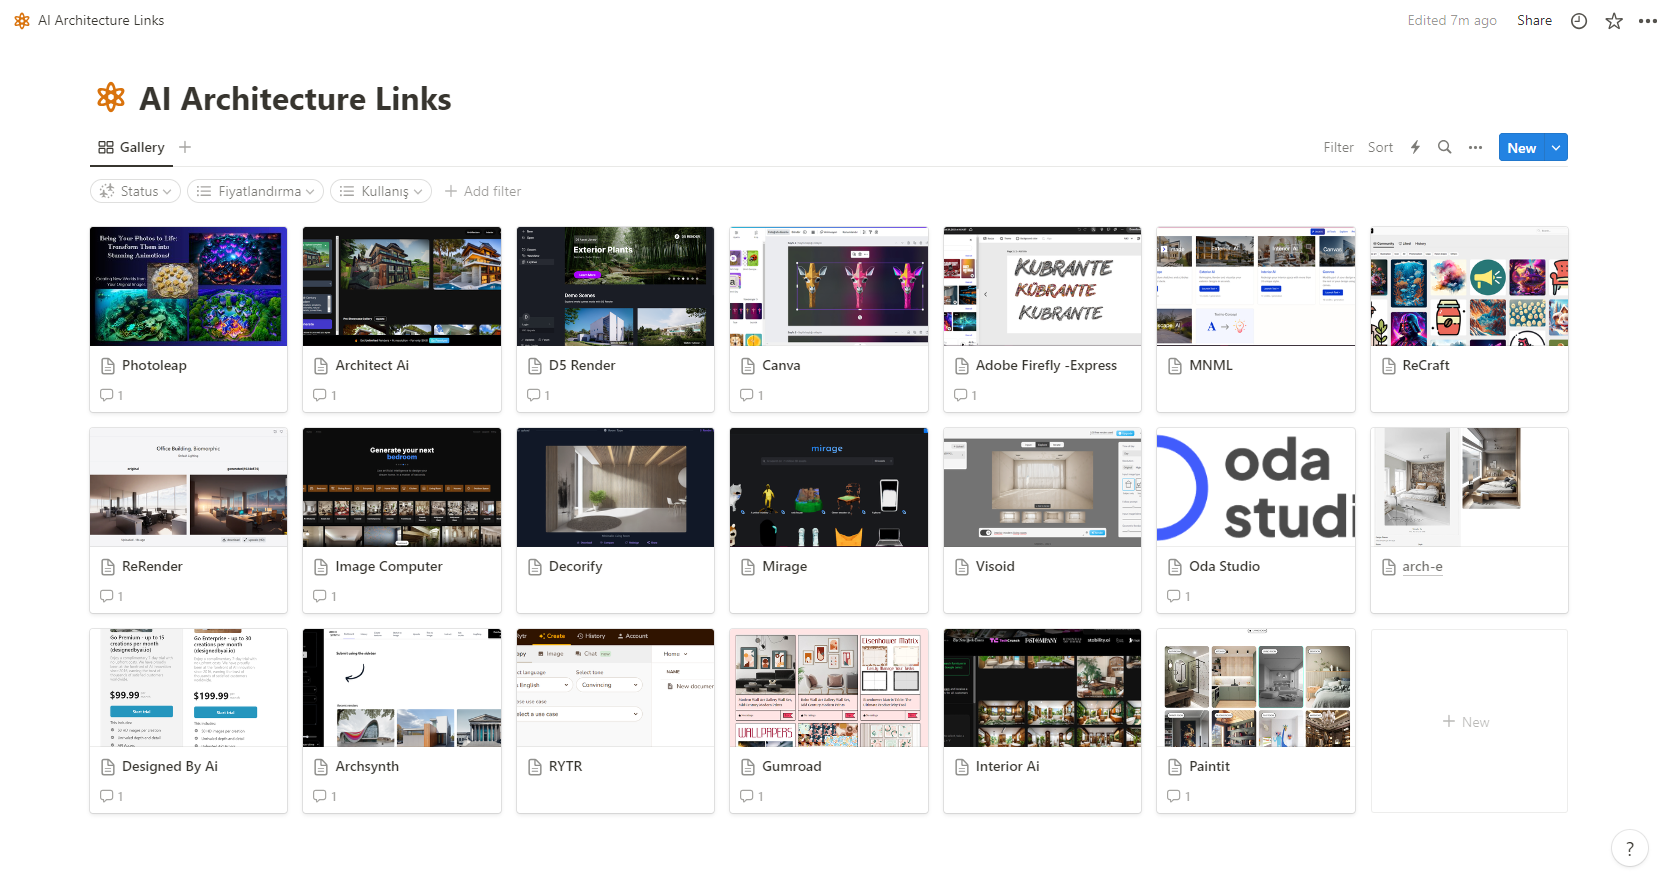This screenshot has height=891, width=1664.
Task: Switch to the Gallery view tab
Action: pyautogui.click(x=131, y=147)
